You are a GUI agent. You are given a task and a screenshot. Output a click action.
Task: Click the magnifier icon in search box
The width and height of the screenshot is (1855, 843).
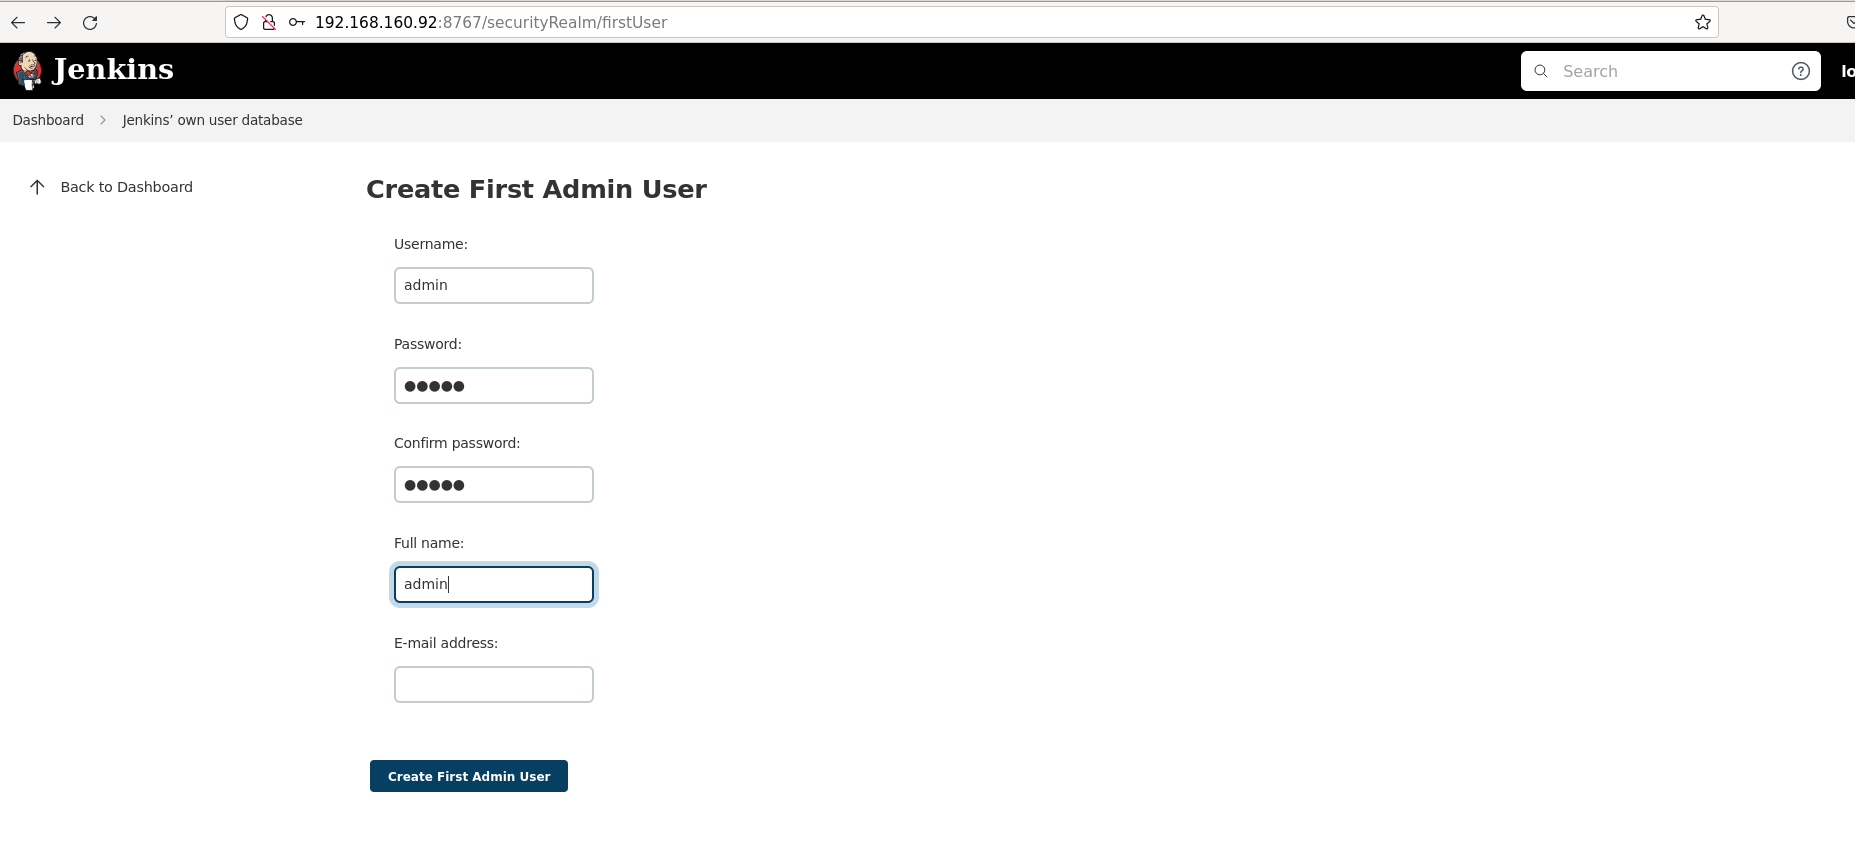1541,71
